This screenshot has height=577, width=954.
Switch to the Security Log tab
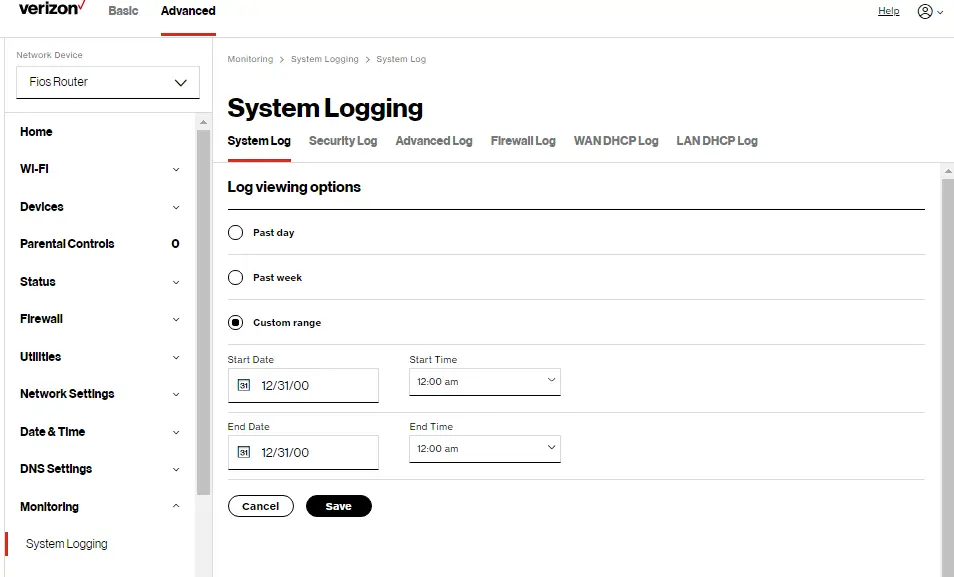pos(343,141)
